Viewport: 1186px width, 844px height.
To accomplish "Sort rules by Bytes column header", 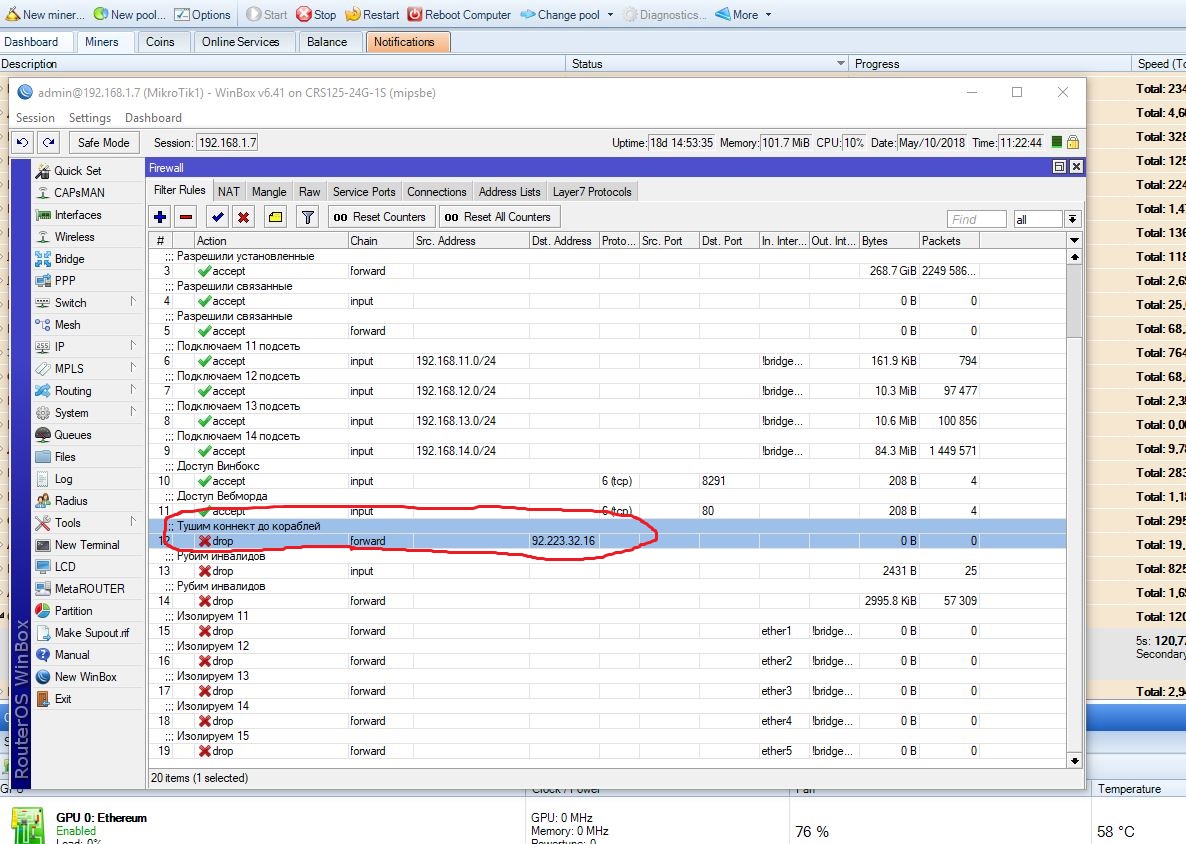I will pos(889,240).
